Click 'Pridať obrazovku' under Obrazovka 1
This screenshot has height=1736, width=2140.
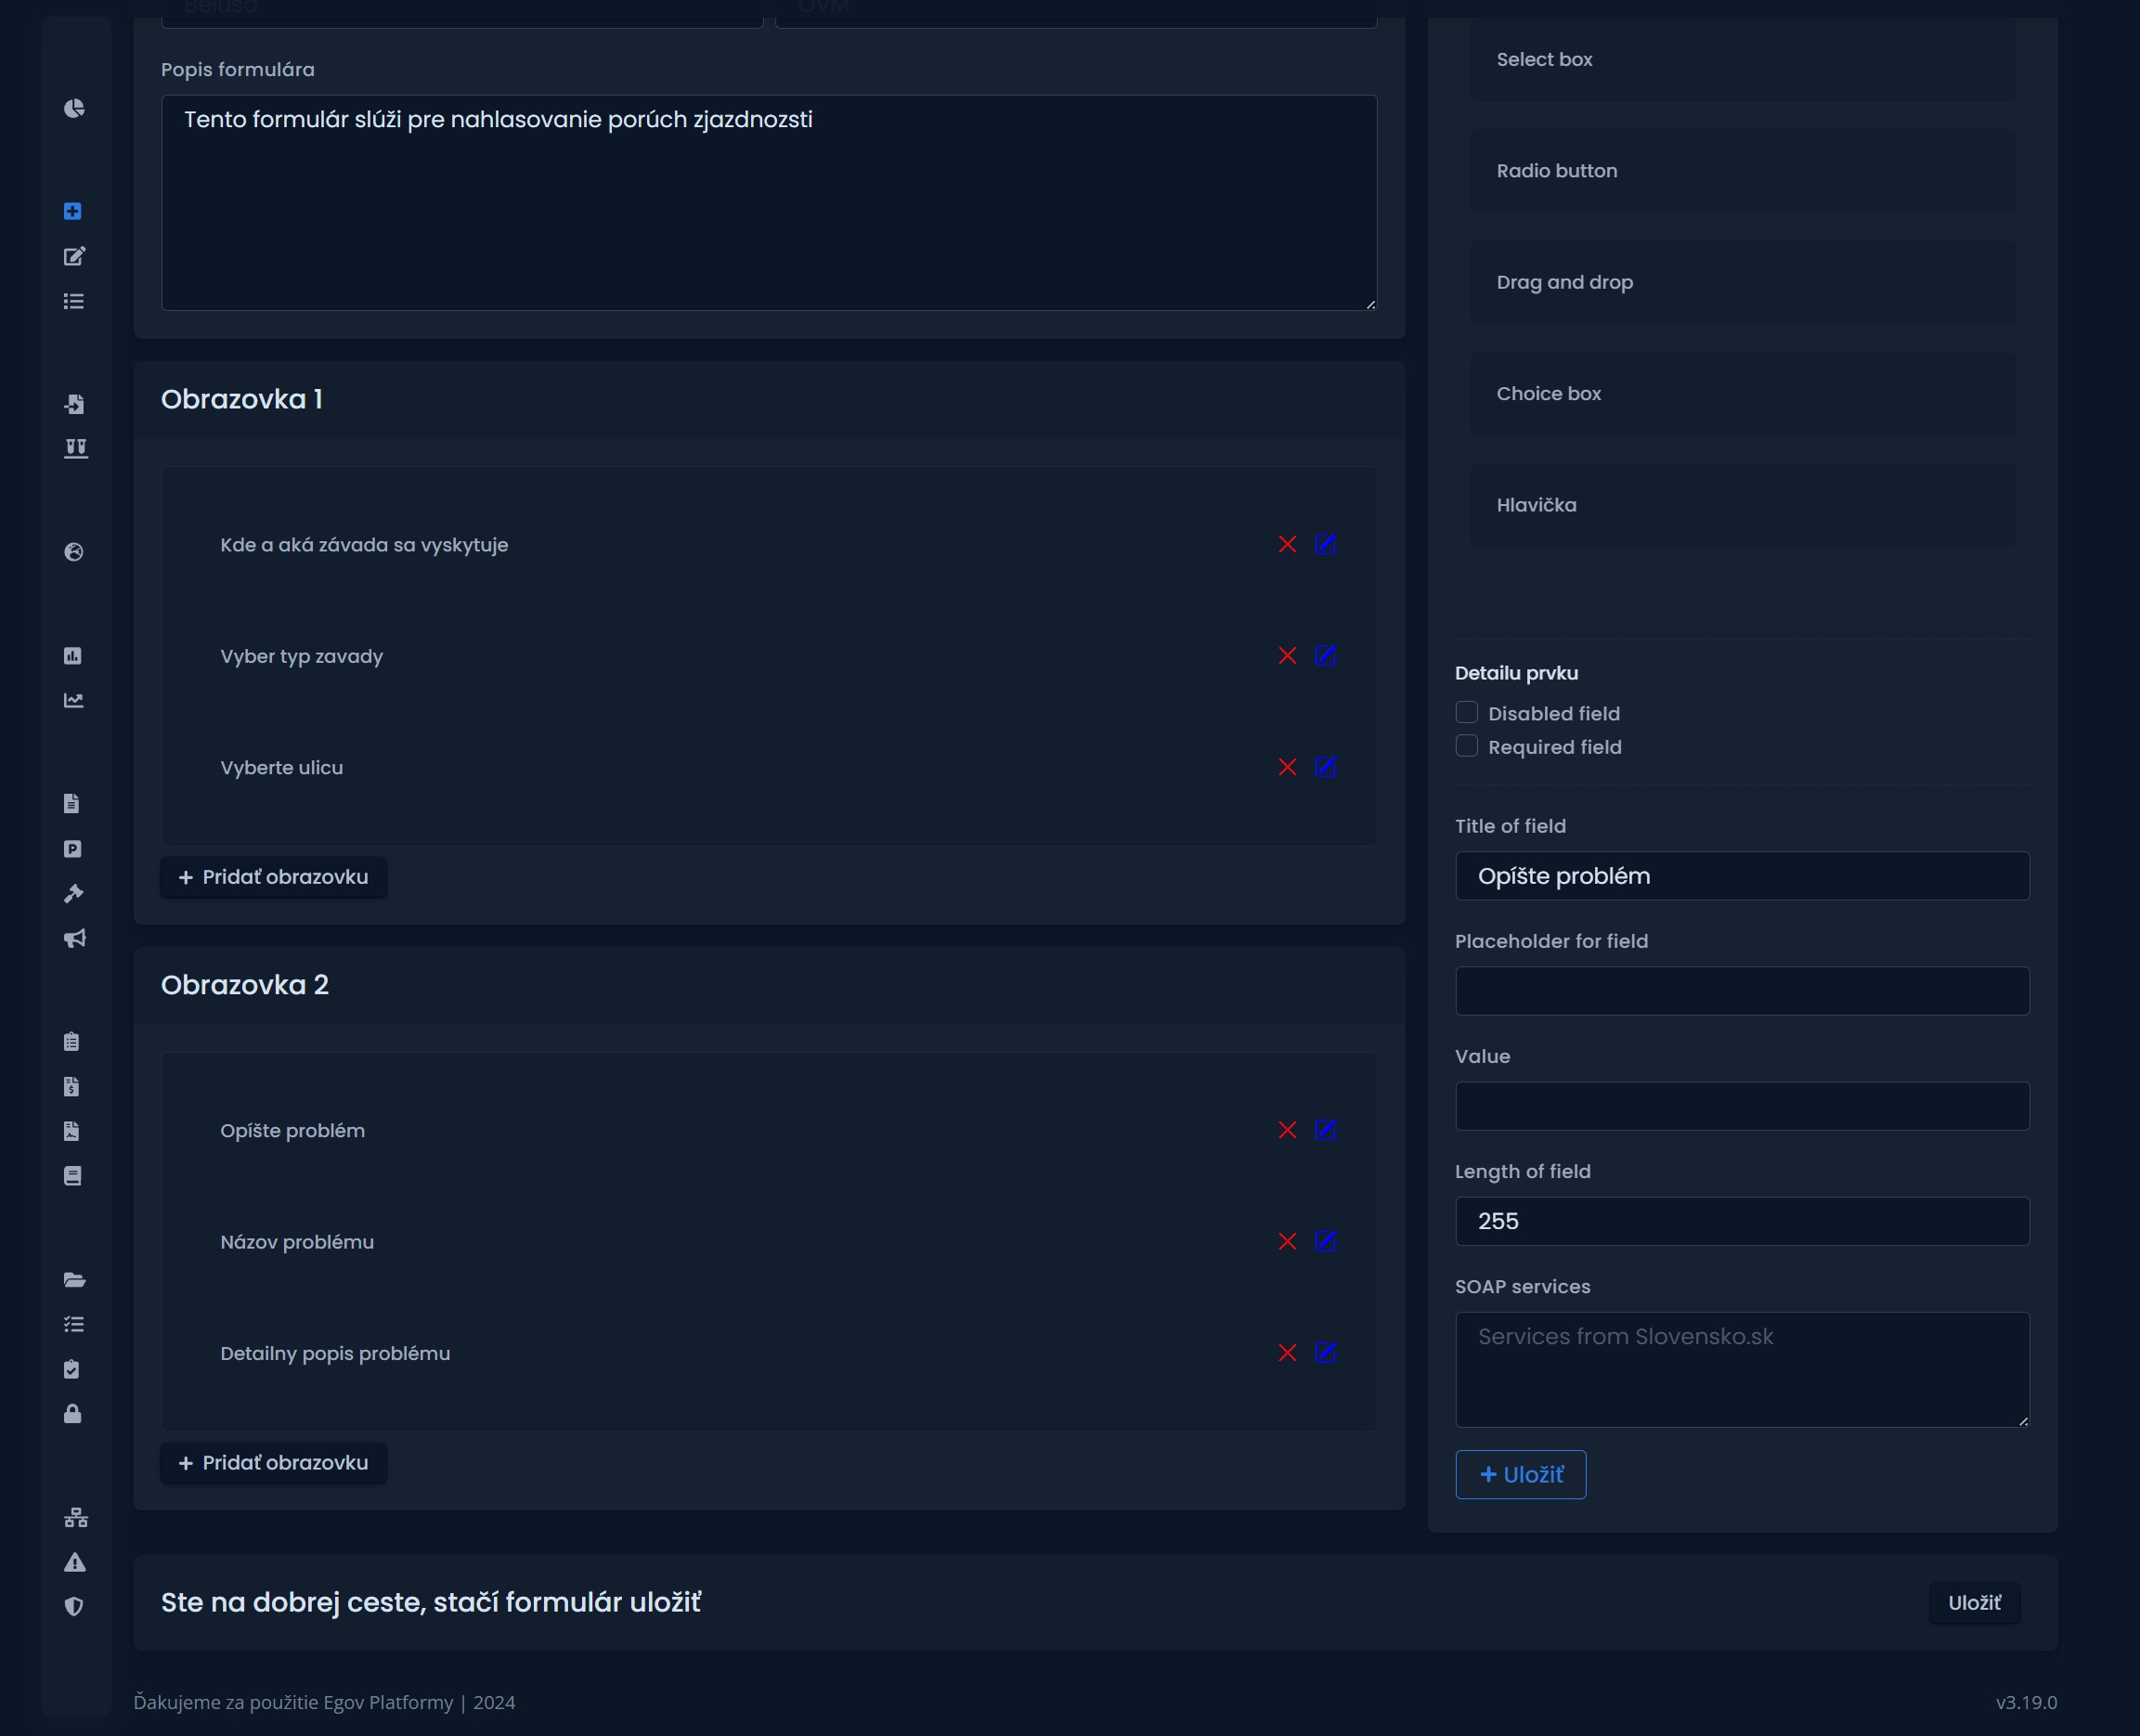tap(273, 877)
